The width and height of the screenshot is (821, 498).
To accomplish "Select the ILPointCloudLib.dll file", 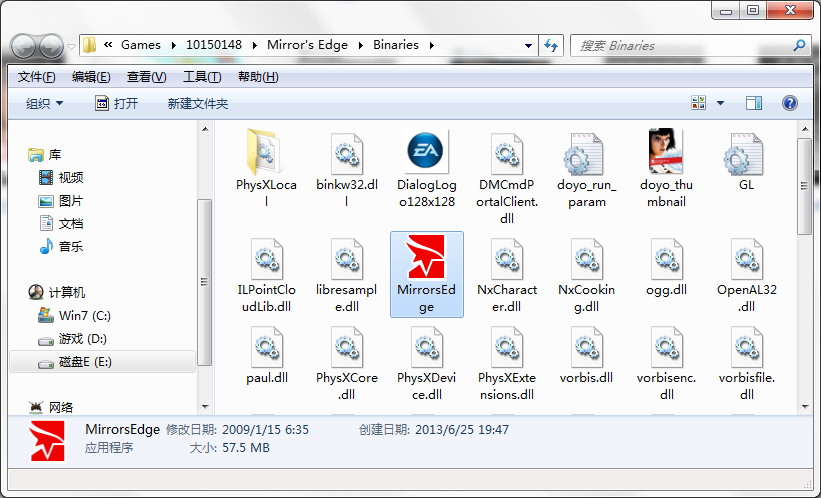I will tap(267, 275).
